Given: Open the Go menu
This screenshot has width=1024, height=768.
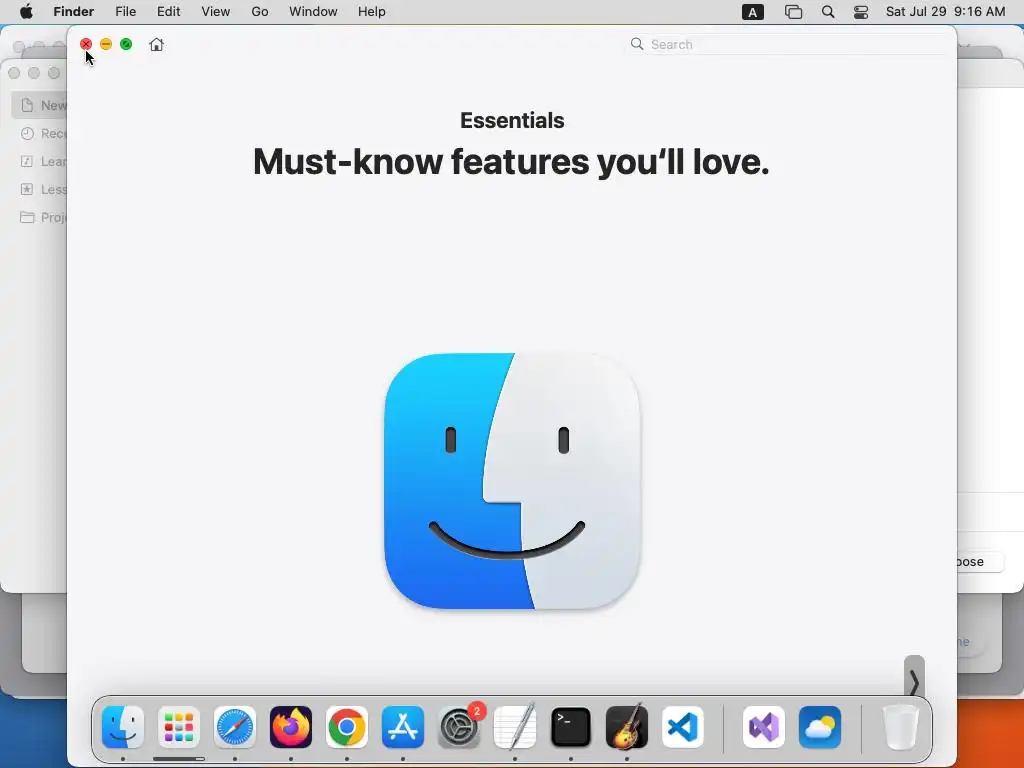Looking at the screenshot, I should 260,12.
